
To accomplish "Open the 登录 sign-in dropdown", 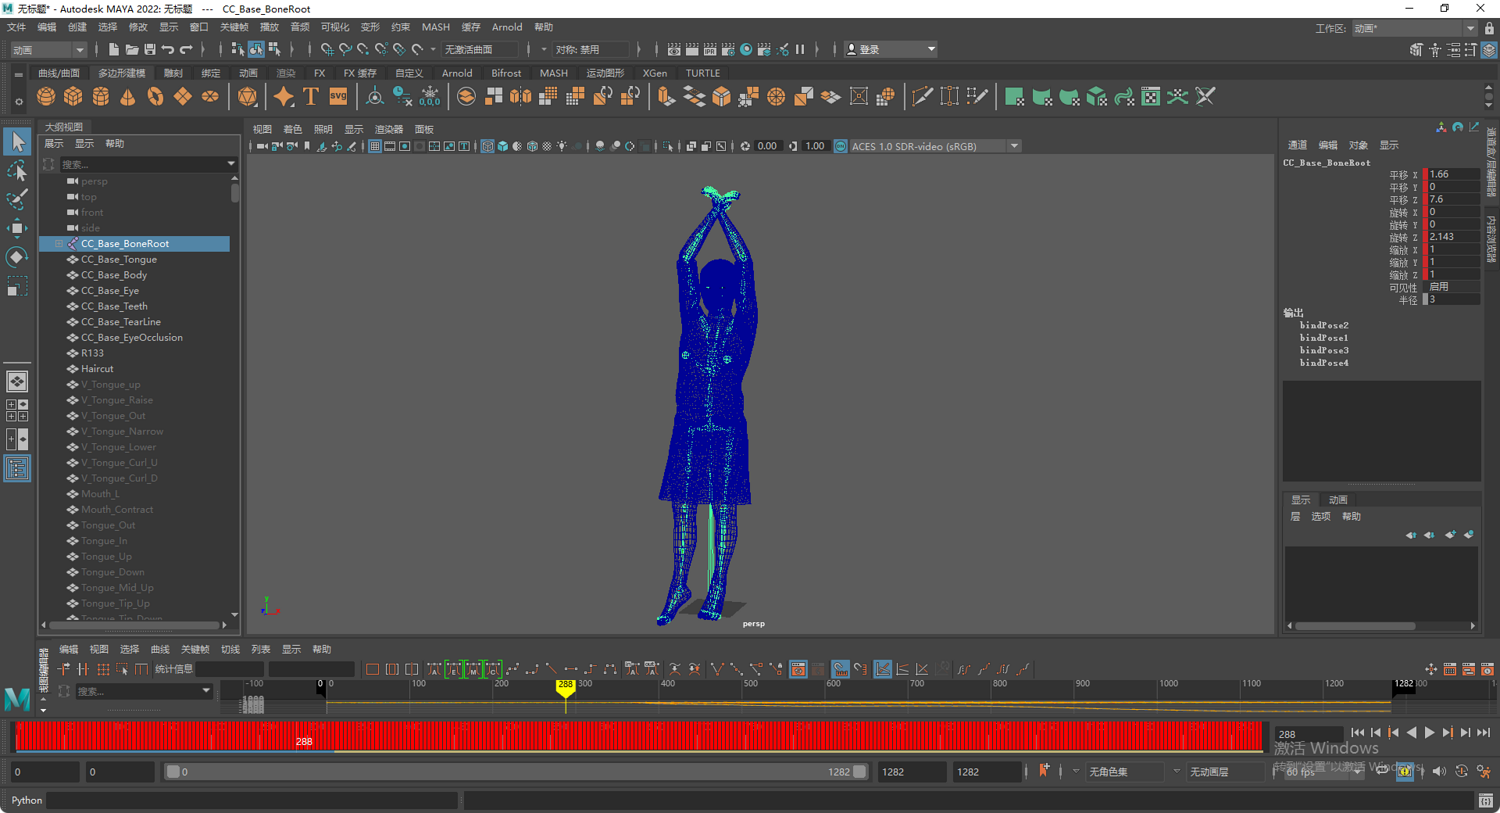I will [891, 50].
